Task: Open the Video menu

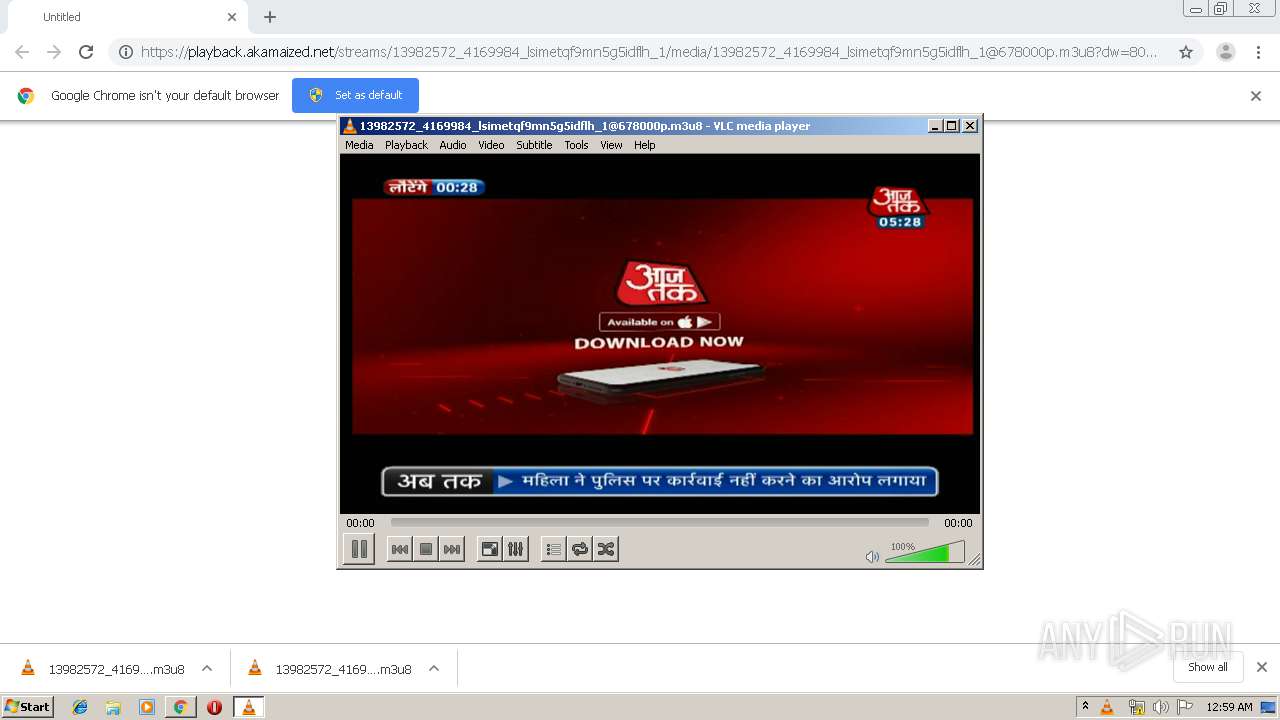Action: [x=491, y=145]
